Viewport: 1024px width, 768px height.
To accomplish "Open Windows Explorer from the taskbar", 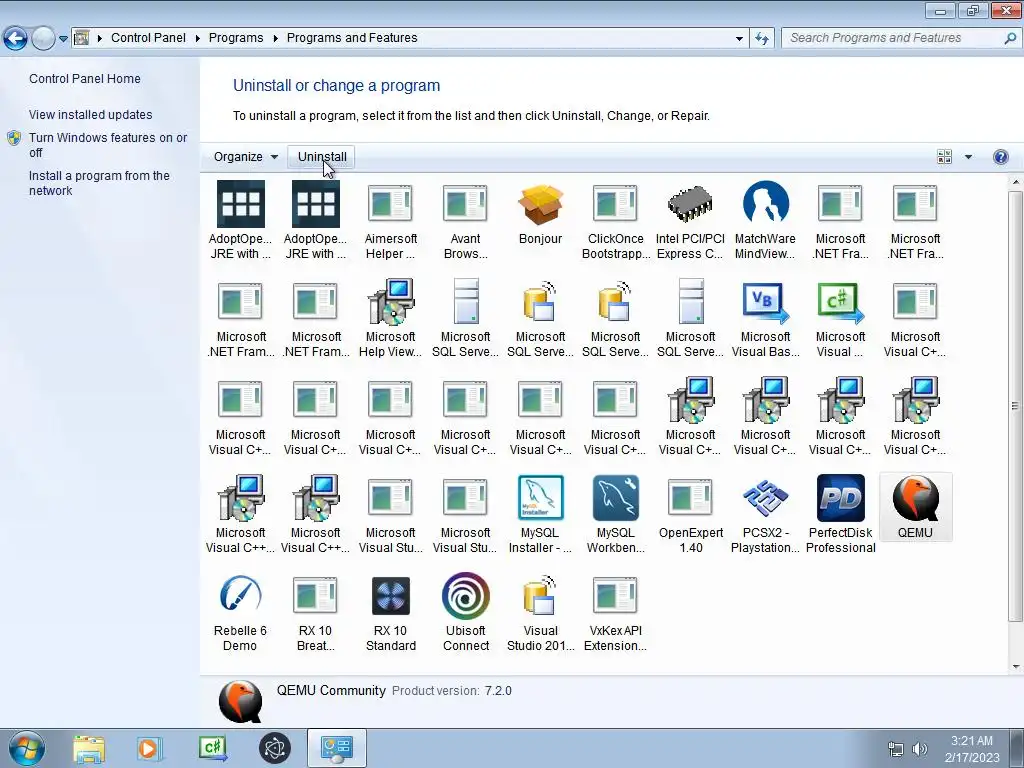I will pos(89,748).
